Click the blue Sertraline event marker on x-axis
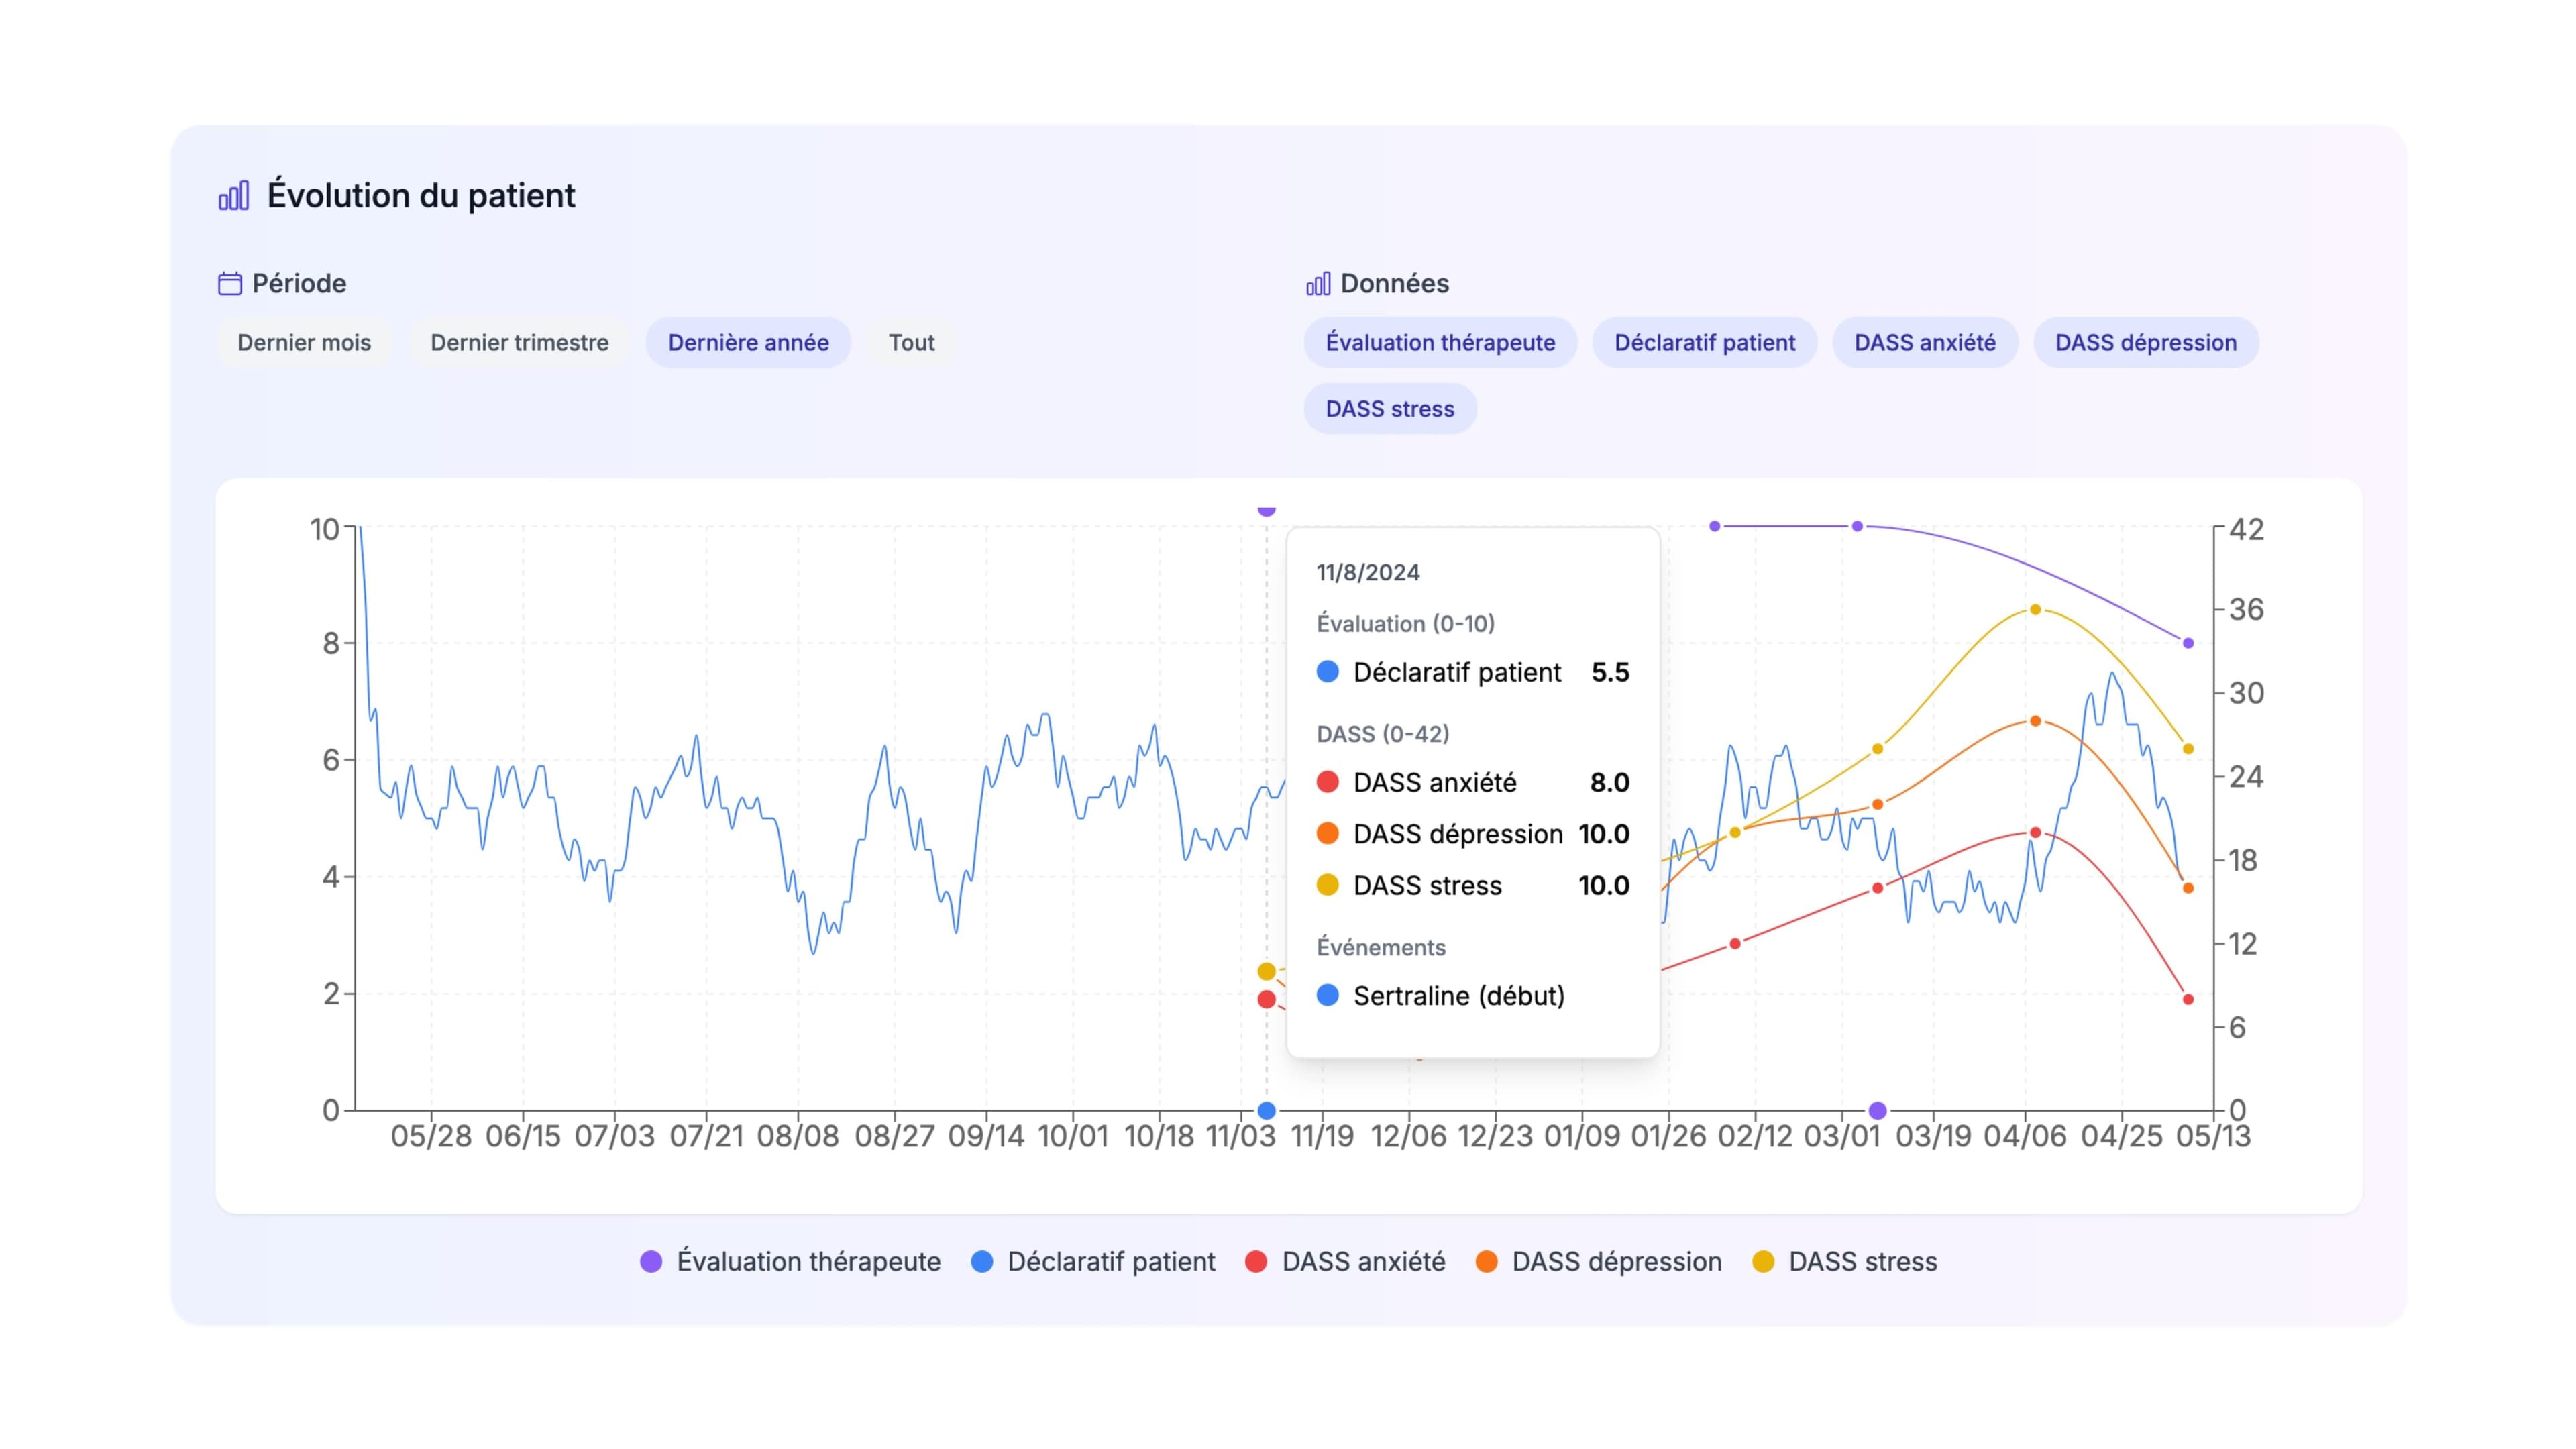The height and width of the screenshot is (1449, 2576). 1266,1110
